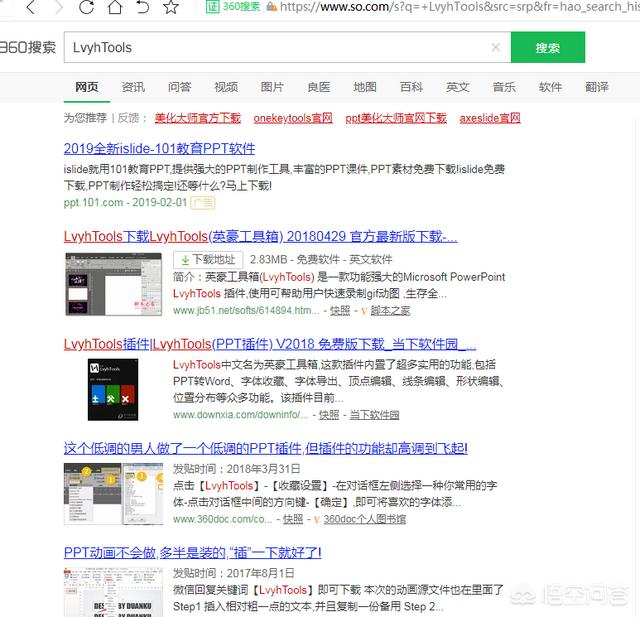Open the 音乐 tab

504,87
